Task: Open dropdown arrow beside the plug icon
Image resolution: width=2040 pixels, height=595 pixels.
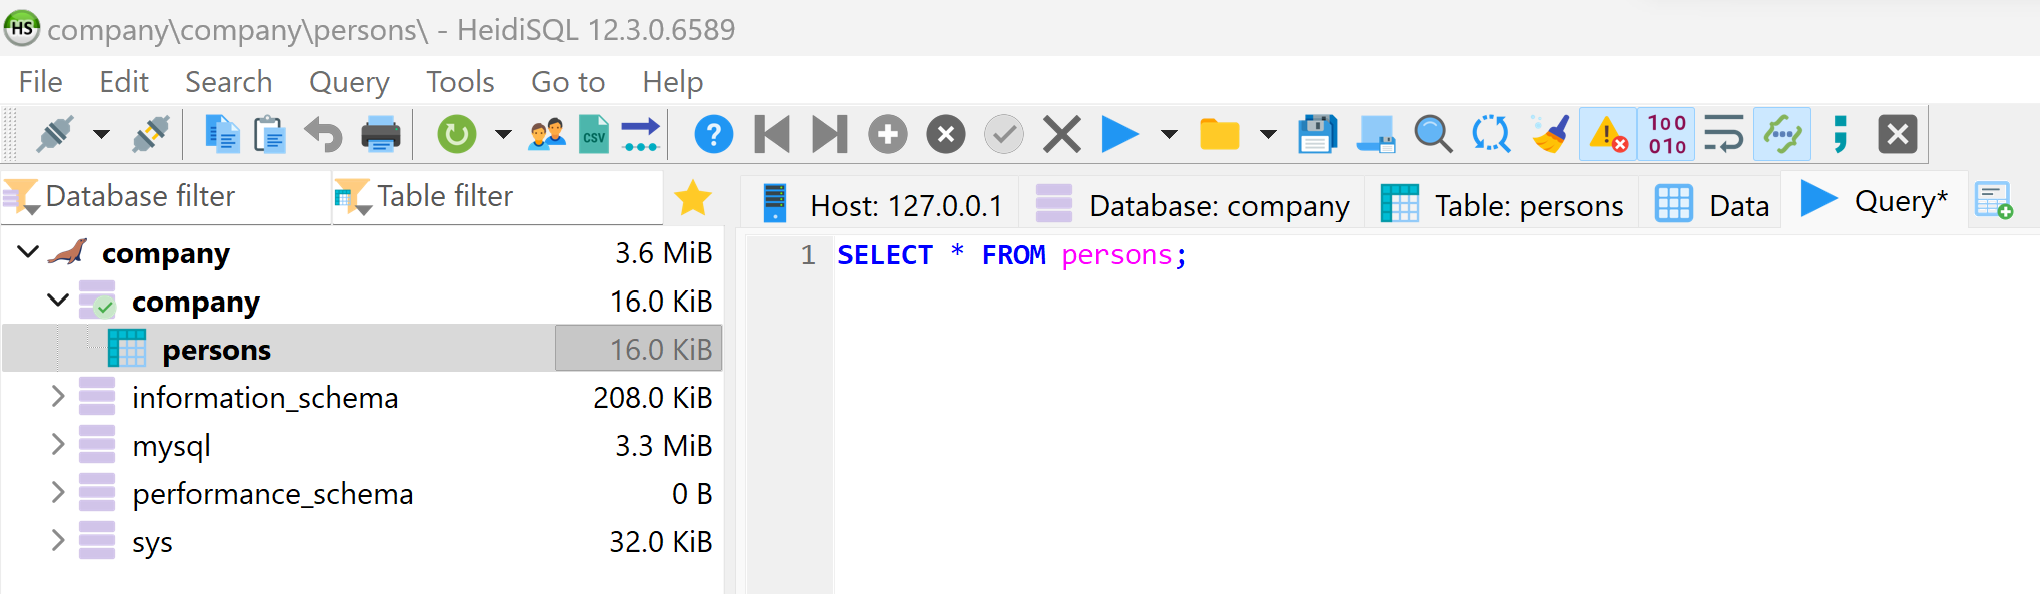Action: [x=101, y=134]
